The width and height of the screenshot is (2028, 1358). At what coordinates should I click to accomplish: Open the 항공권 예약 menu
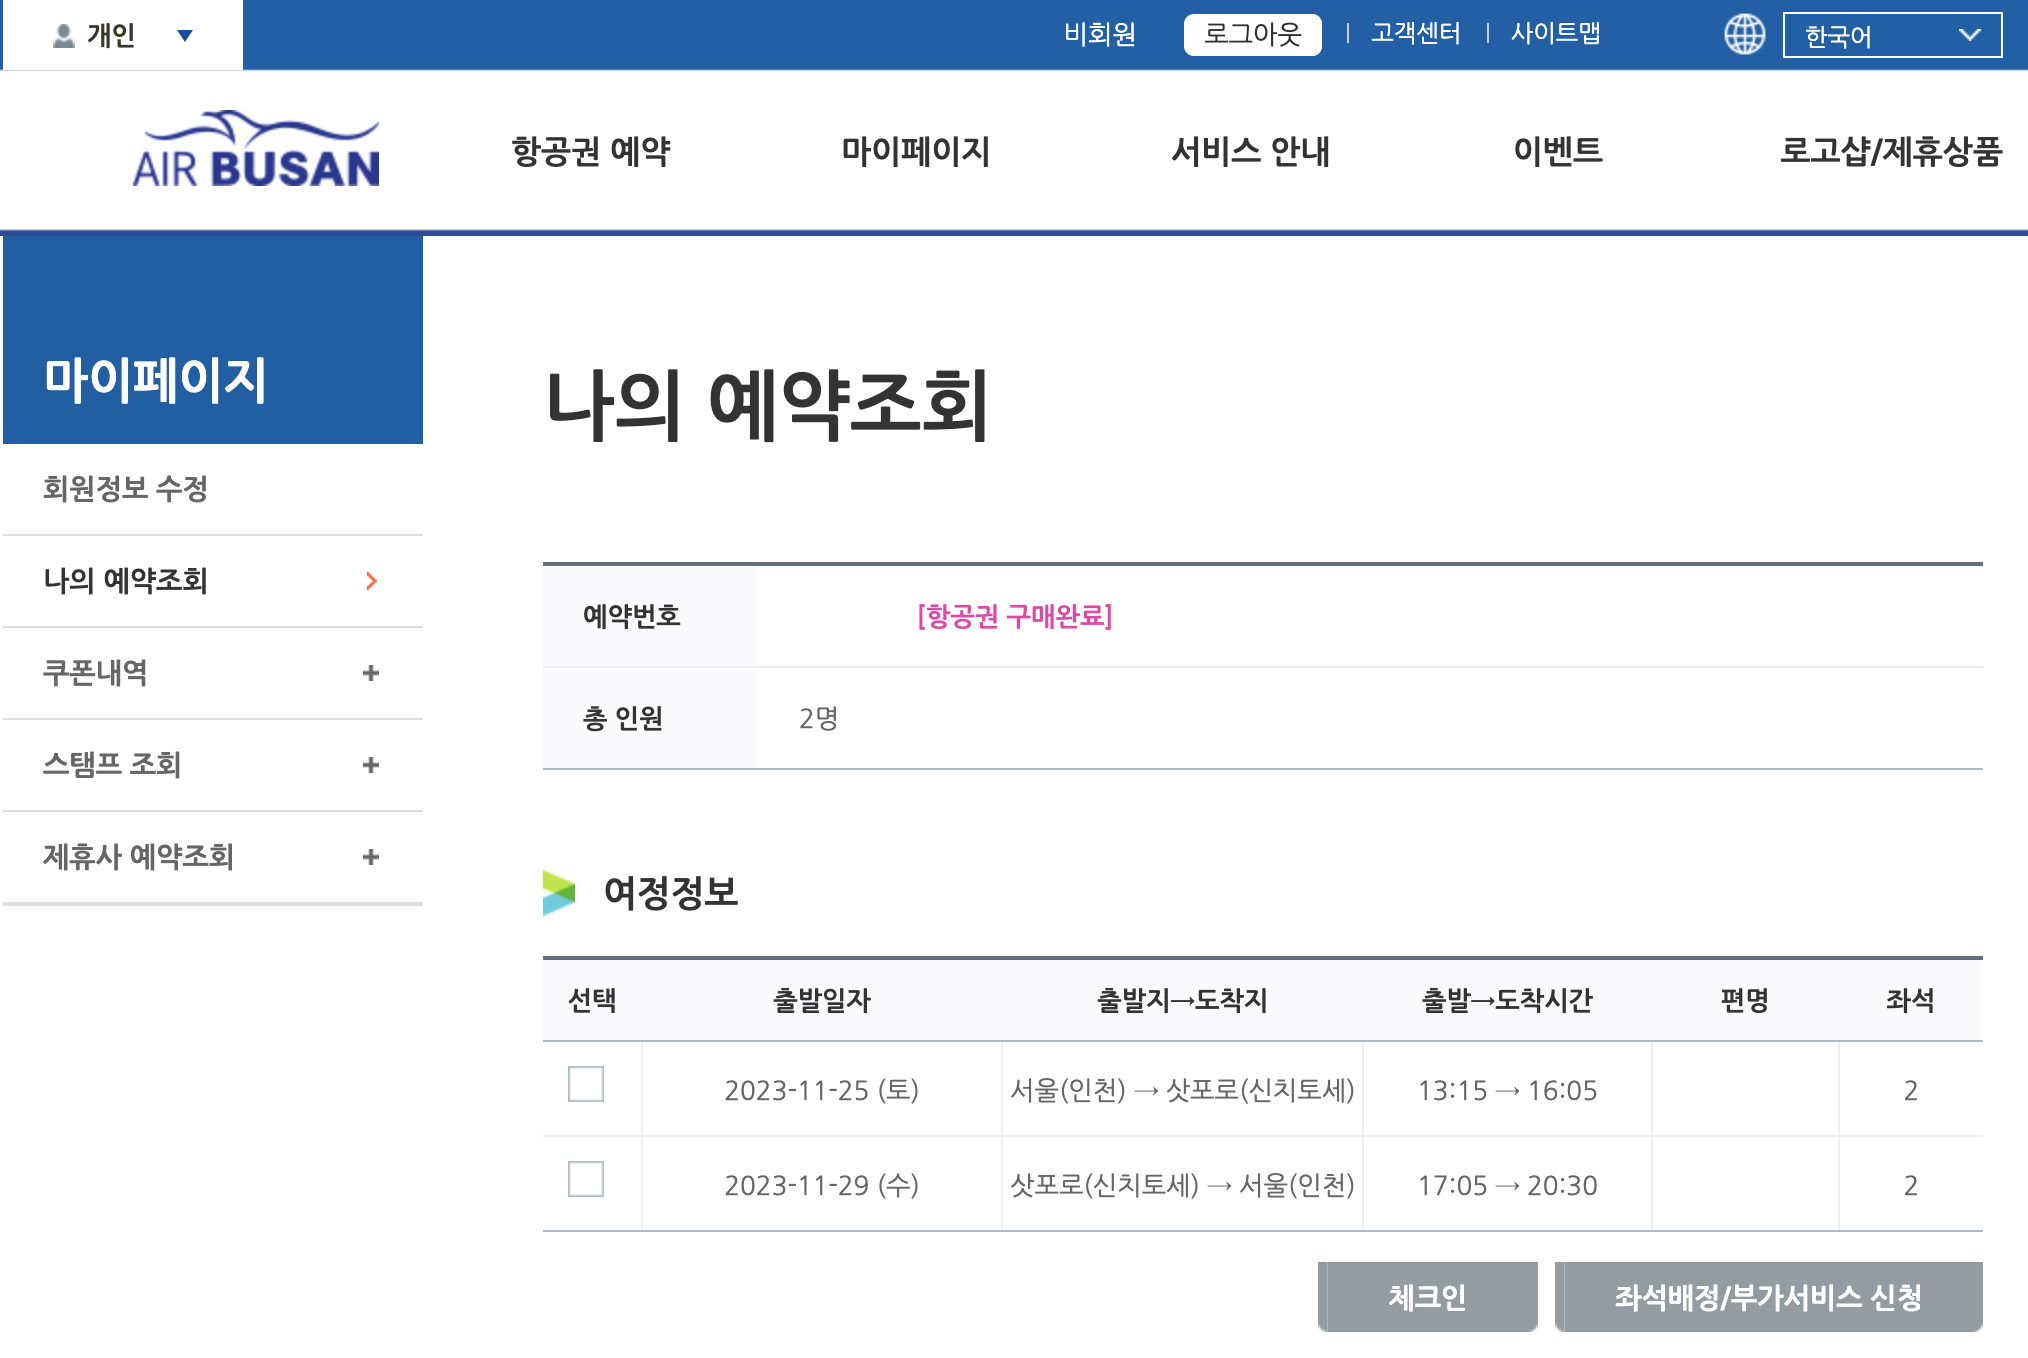(591, 152)
